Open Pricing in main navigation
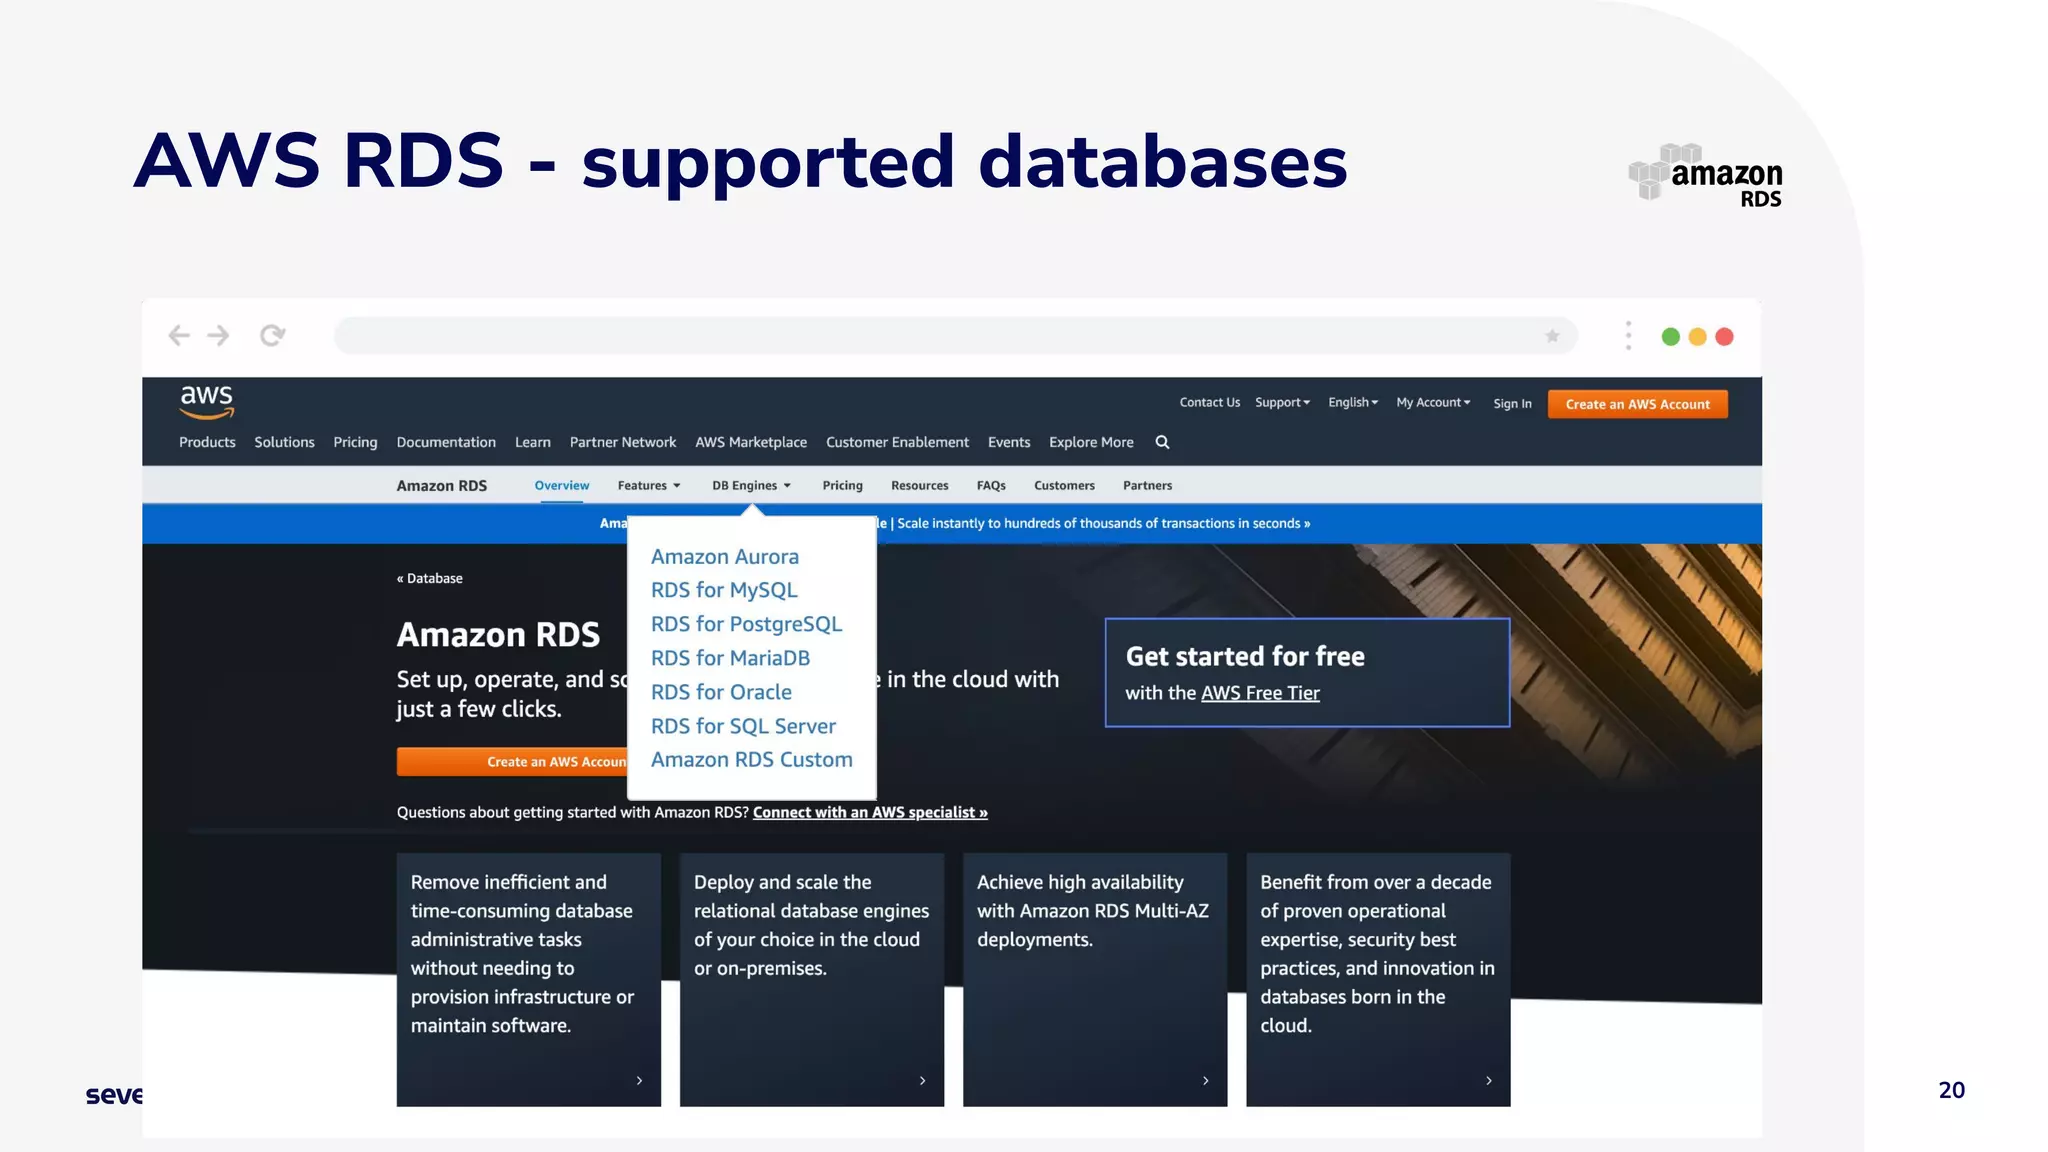This screenshot has width=2048, height=1152. pos(355,442)
